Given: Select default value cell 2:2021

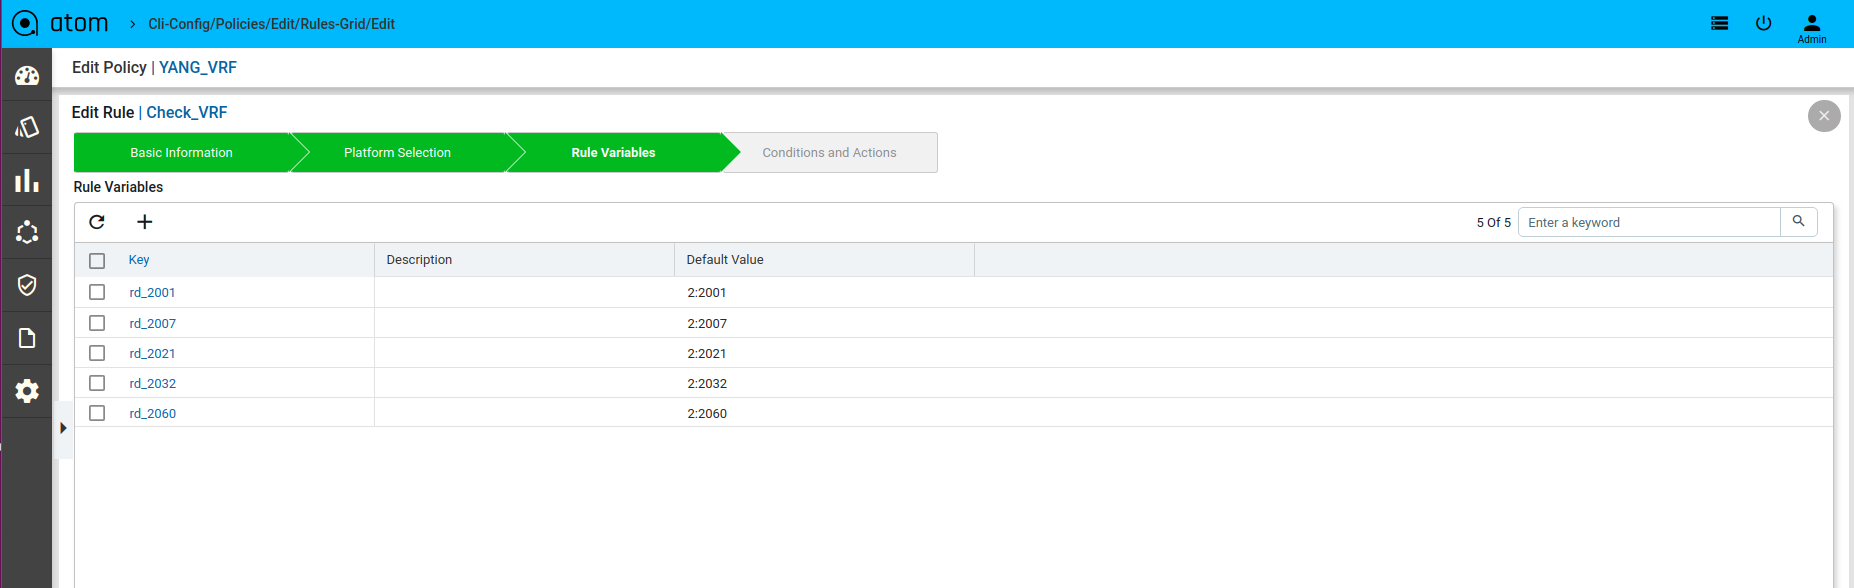Looking at the screenshot, I should pyautogui.click(x=707, y=354).
